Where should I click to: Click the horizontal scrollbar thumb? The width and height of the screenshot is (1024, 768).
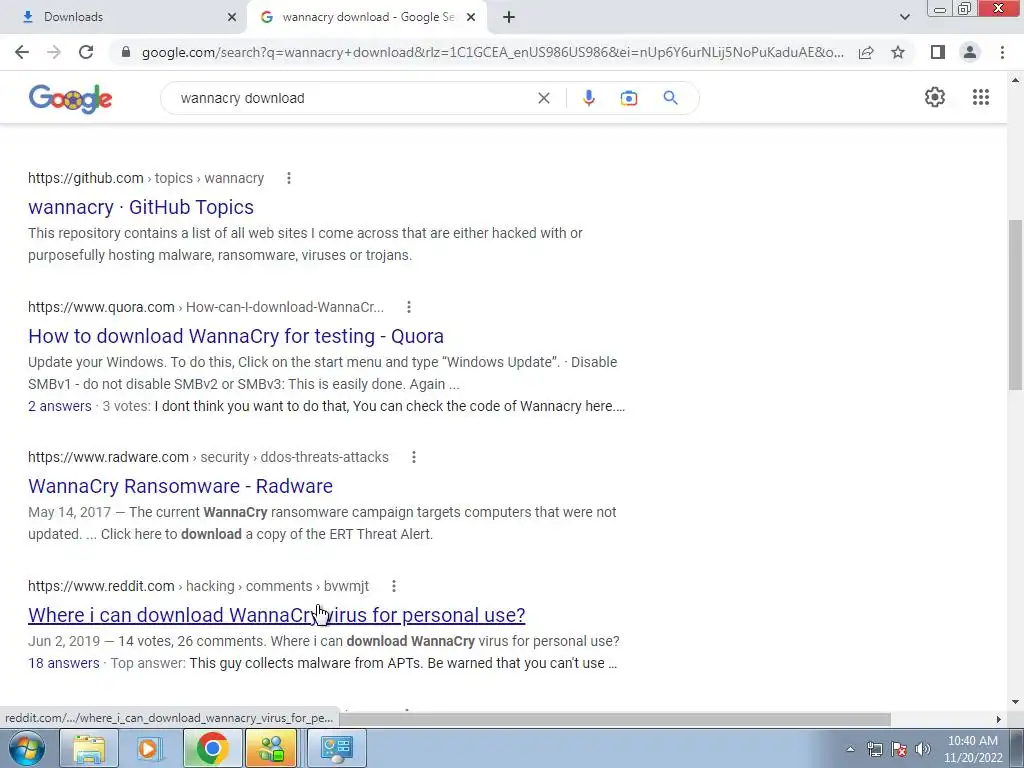pos(615,719)
